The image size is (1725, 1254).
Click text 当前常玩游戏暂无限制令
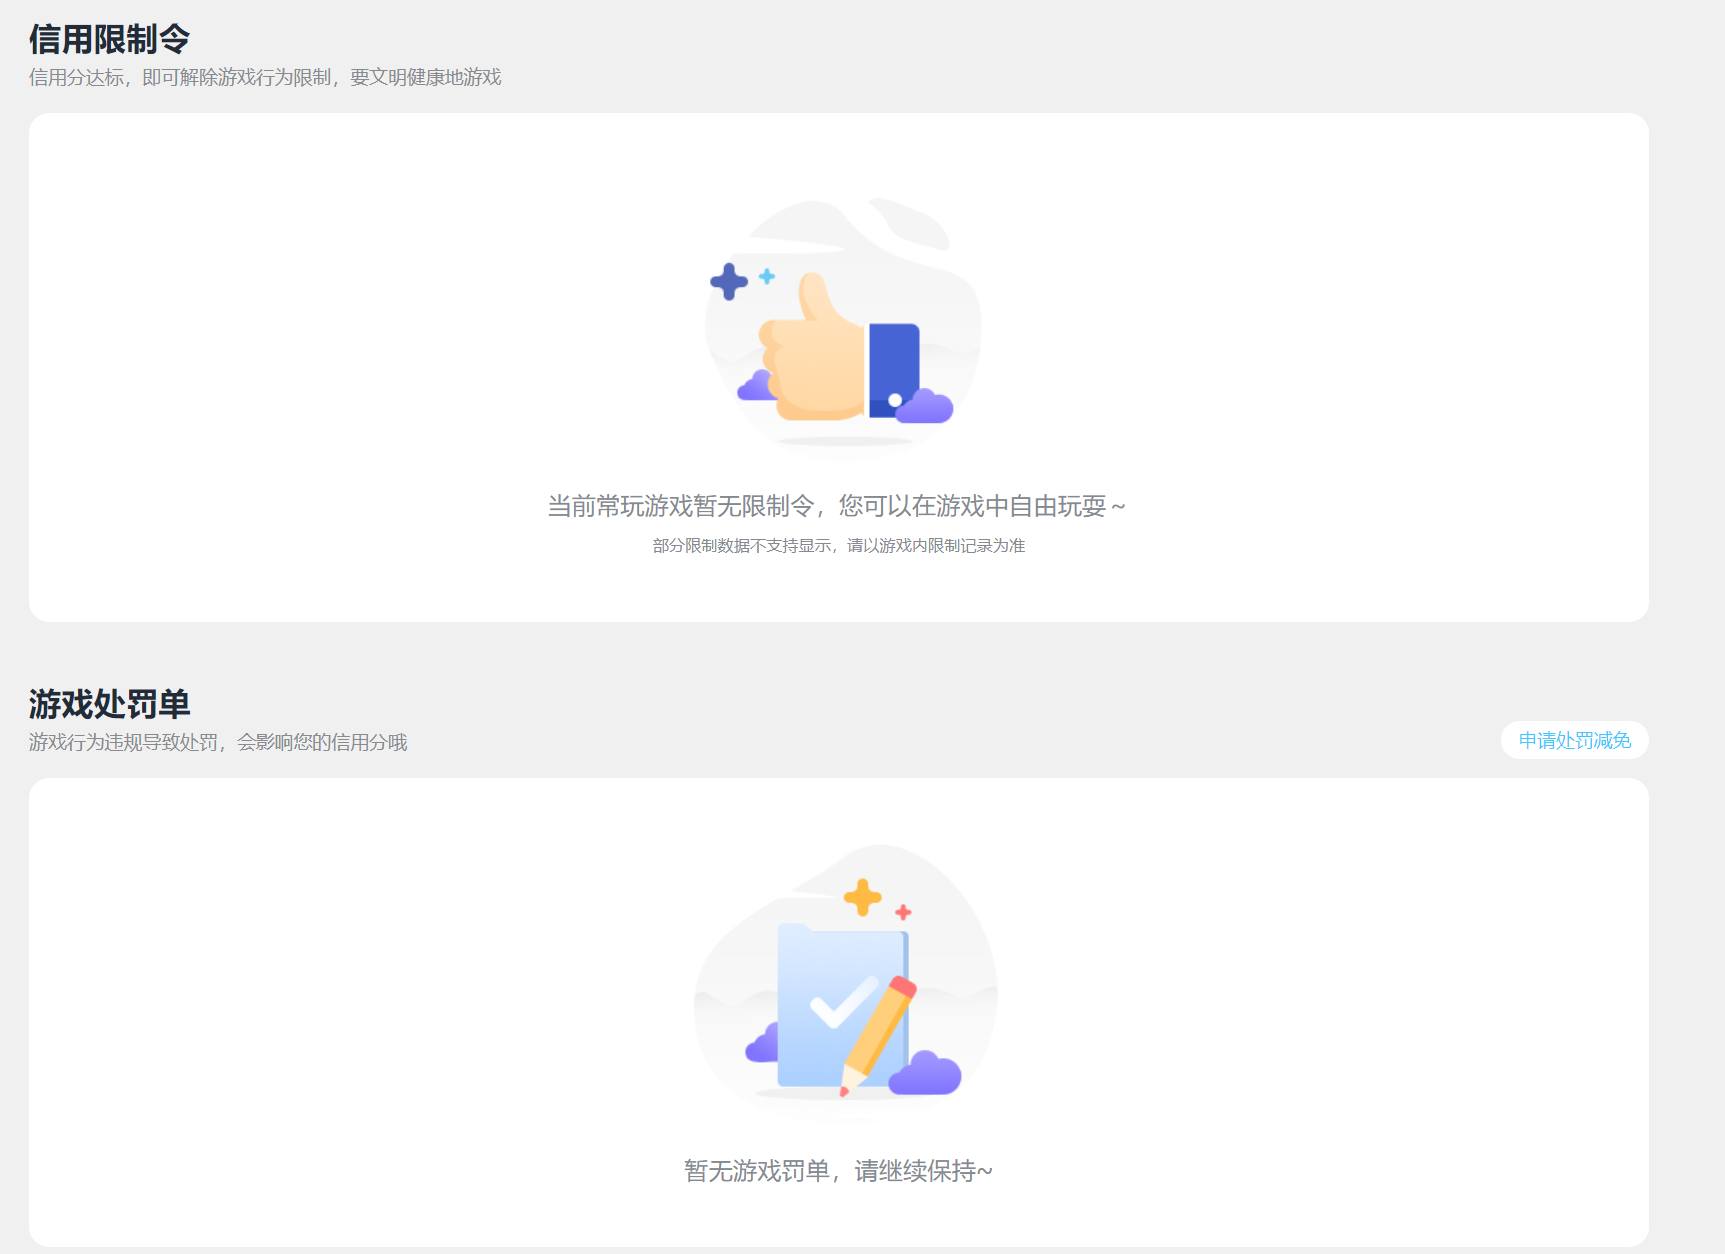(x=680, y=506)
